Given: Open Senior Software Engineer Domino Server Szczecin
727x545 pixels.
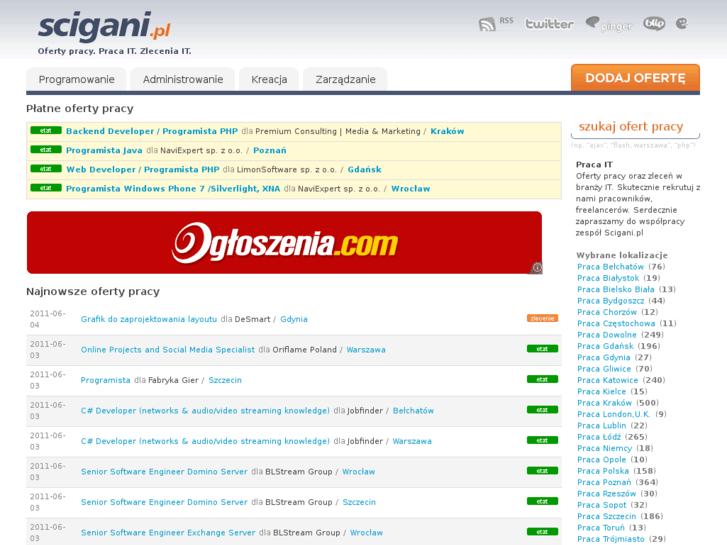Looking at the screenshot, I should [164, 502].
